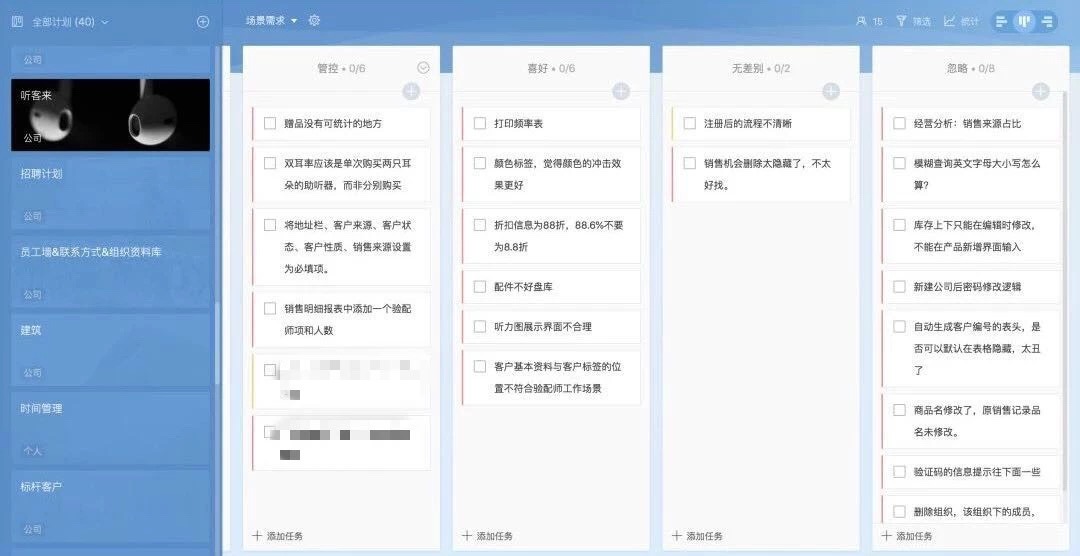The height and width of the screenshot is (556, 1080).
Task: Tick 听力图展示界面不合理 checkbox
Action: pyautogui.click(x=480, y=327)
